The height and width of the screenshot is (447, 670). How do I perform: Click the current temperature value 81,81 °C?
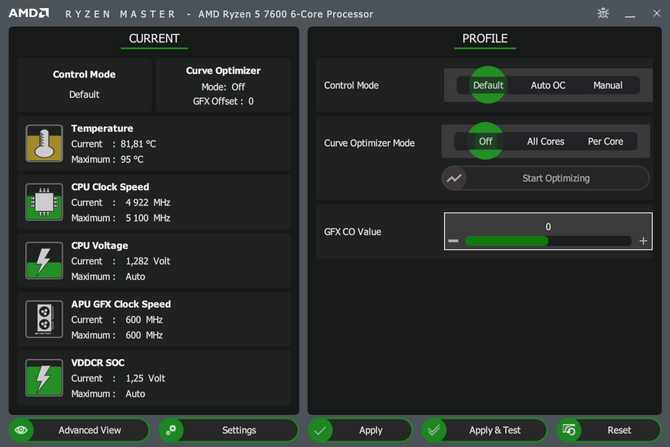pos(138,144)
